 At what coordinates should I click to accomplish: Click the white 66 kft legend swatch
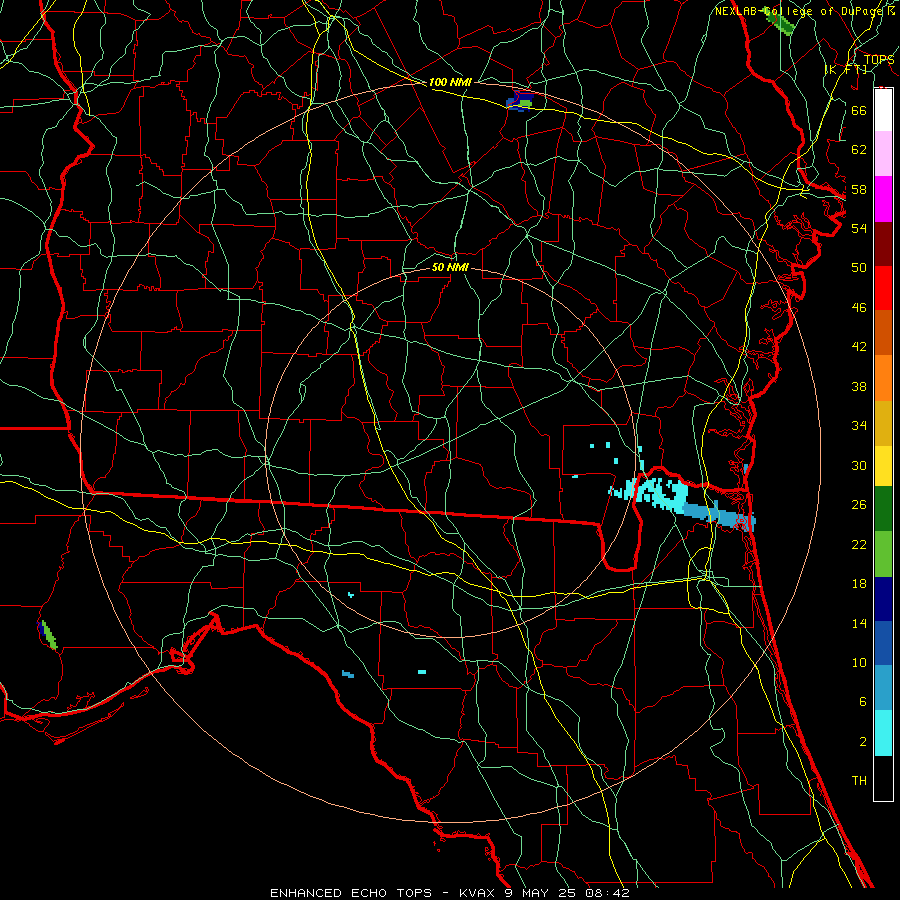(883, 110)
